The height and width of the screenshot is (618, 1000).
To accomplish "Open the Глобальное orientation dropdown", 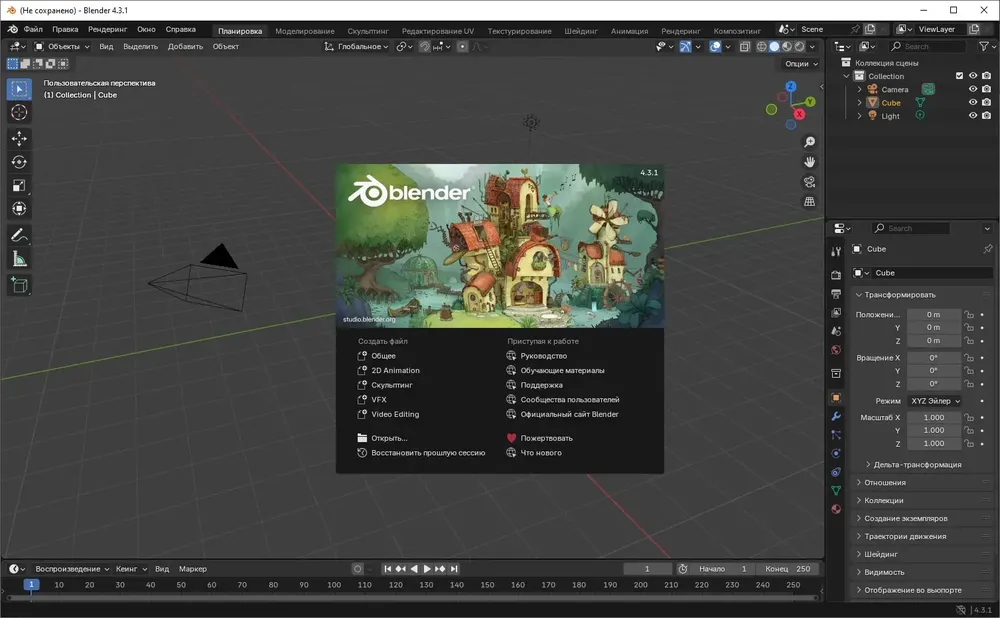I will (x=358, y=47).
